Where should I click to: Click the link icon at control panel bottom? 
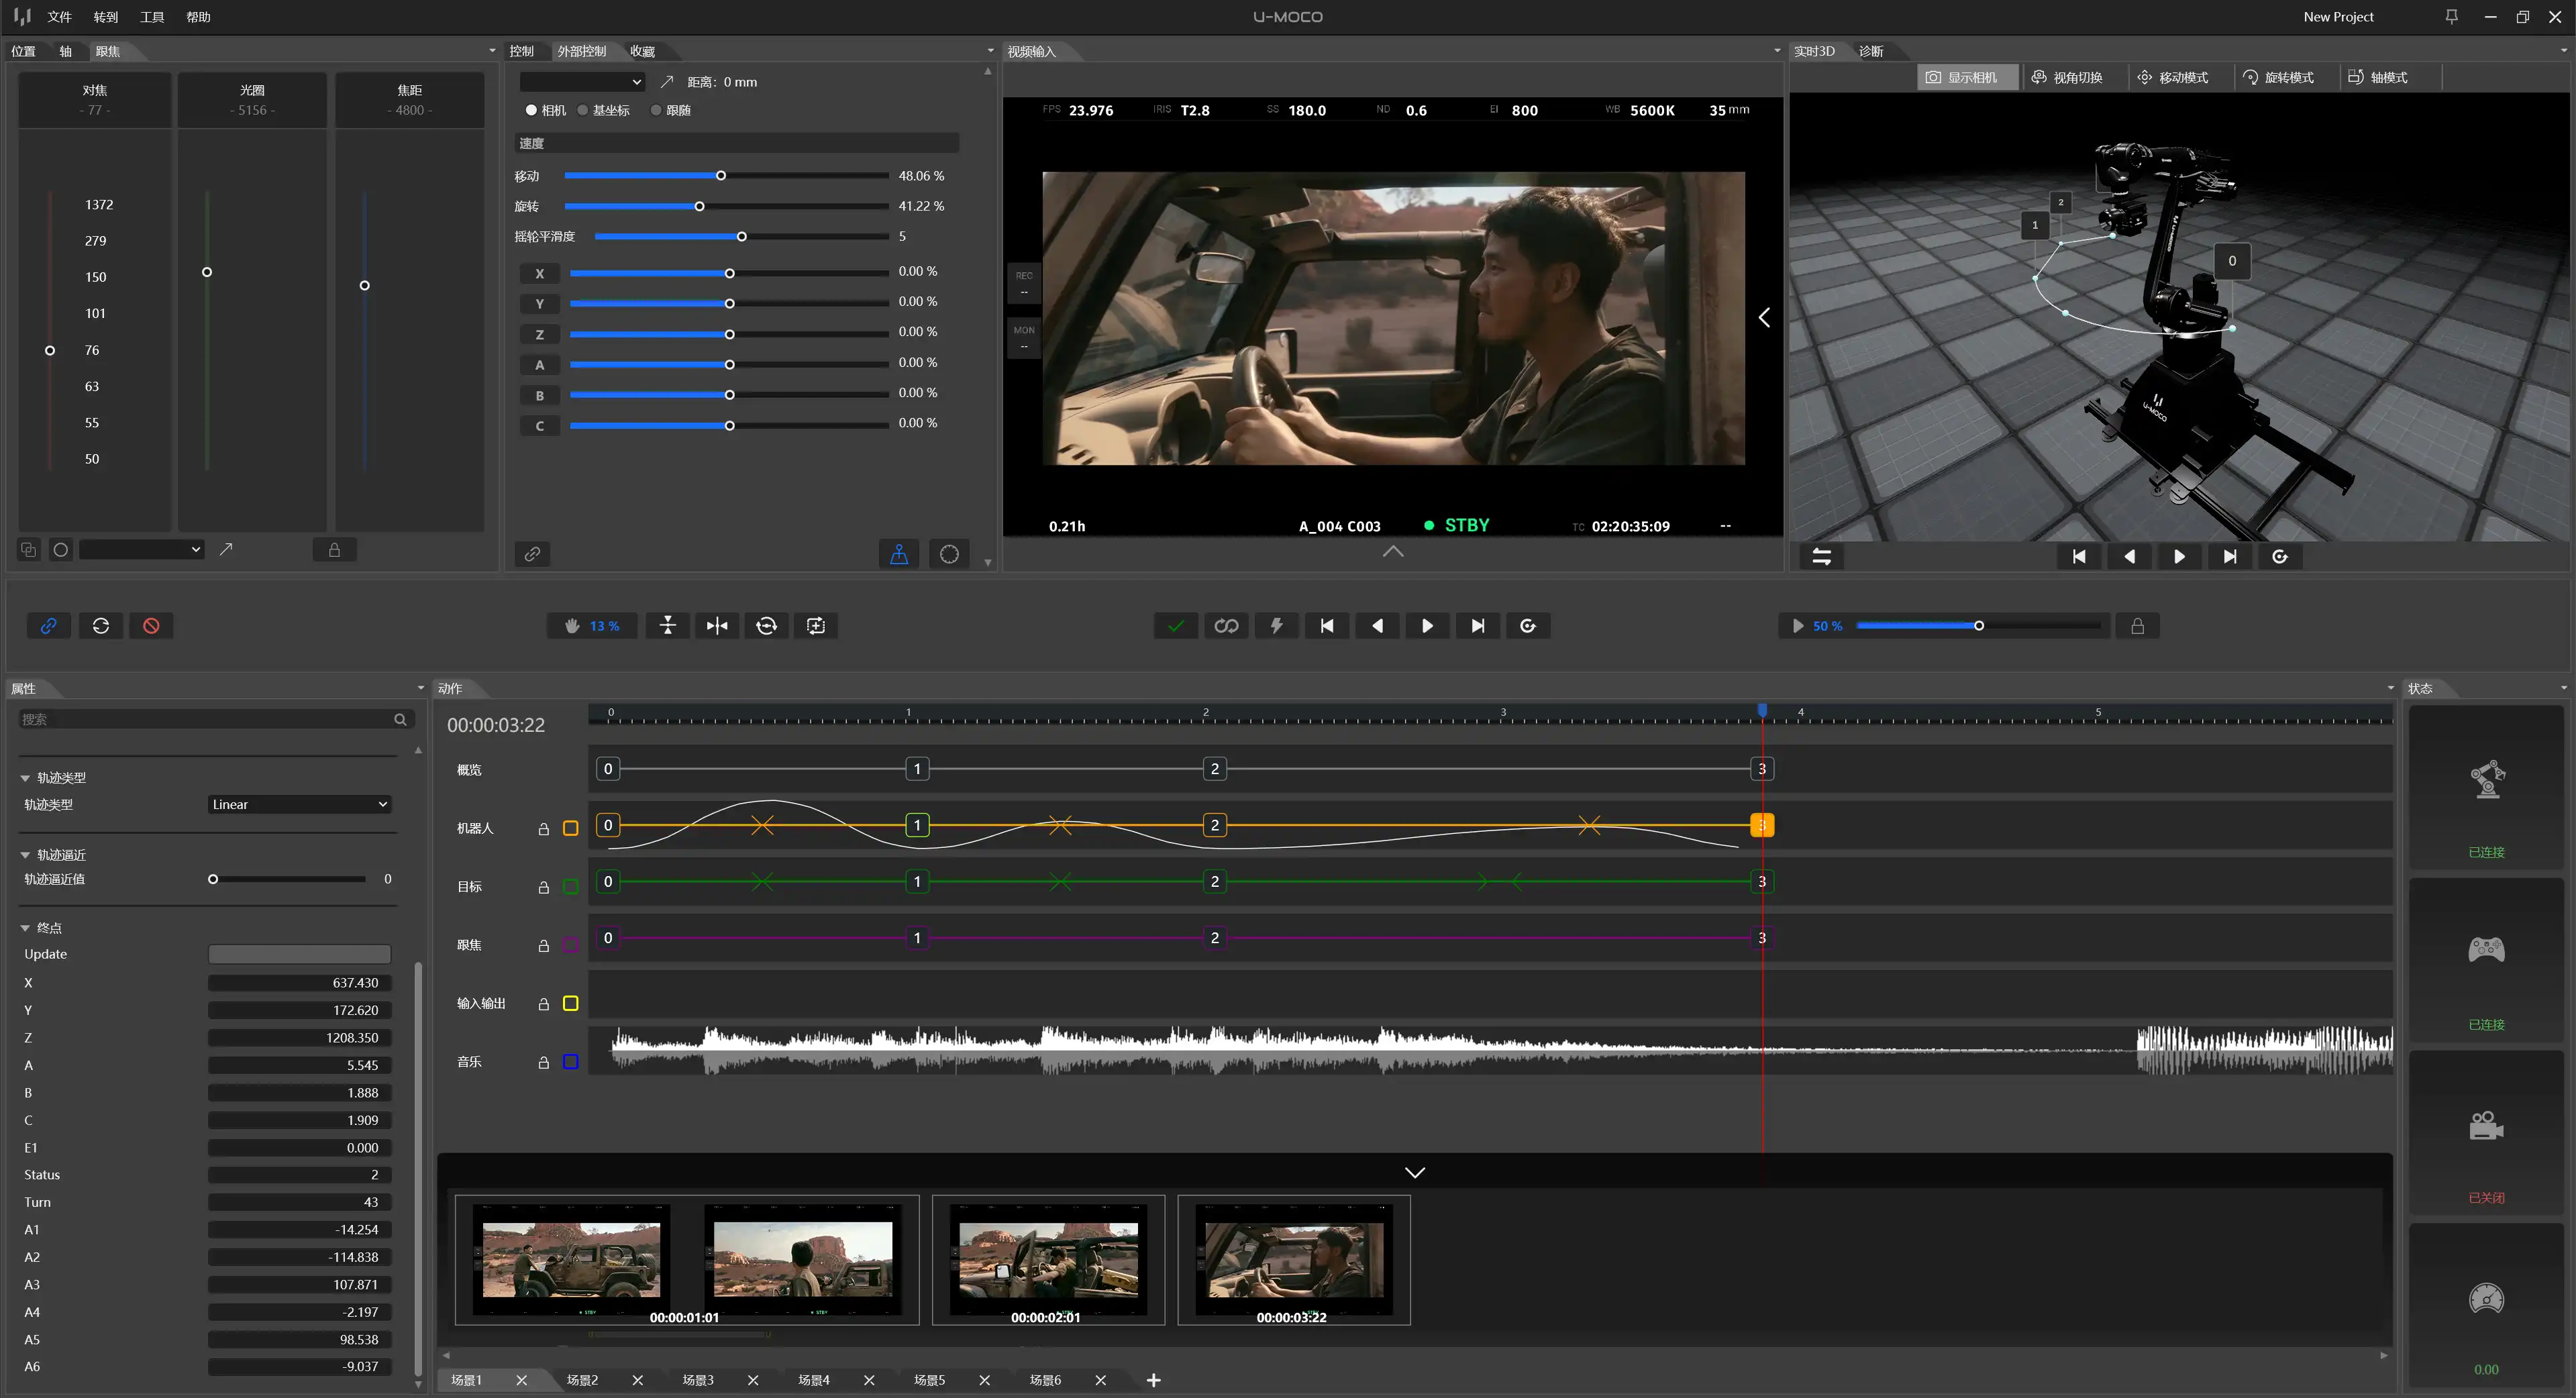coord(532,554)
